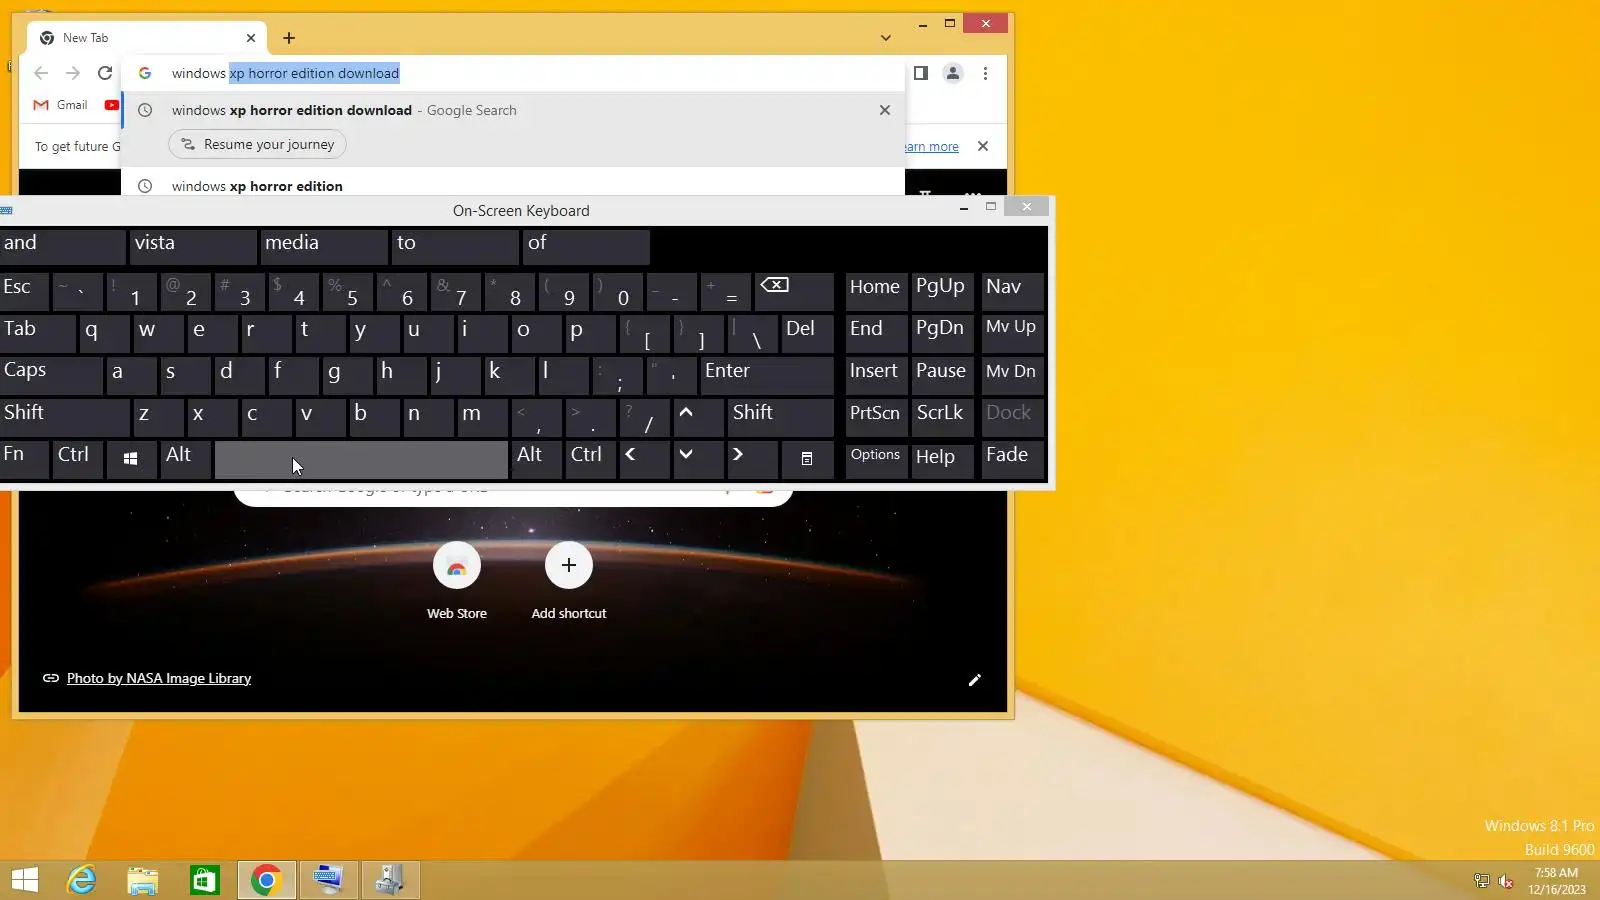Toggle left Shift key on keyboard

(64, 416)
